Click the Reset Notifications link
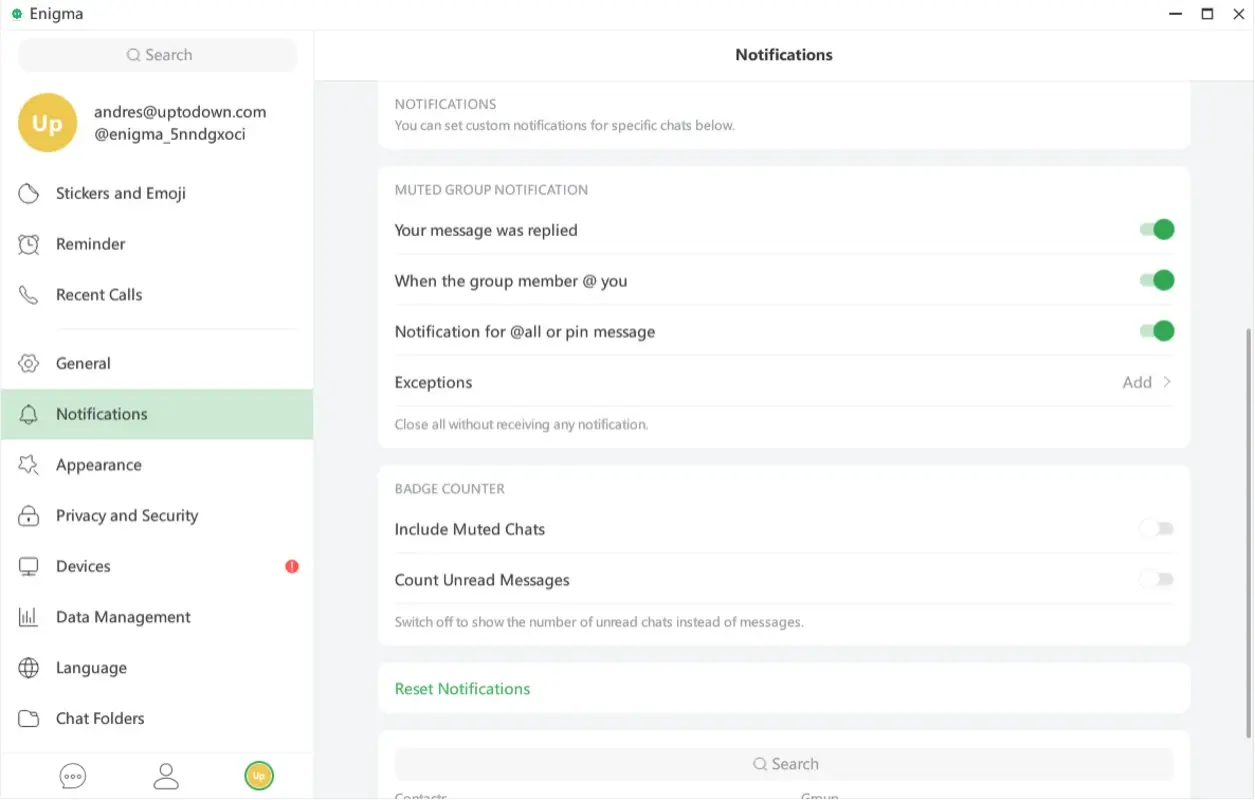This screenshot has width=1255, height=800. [462, 688]
